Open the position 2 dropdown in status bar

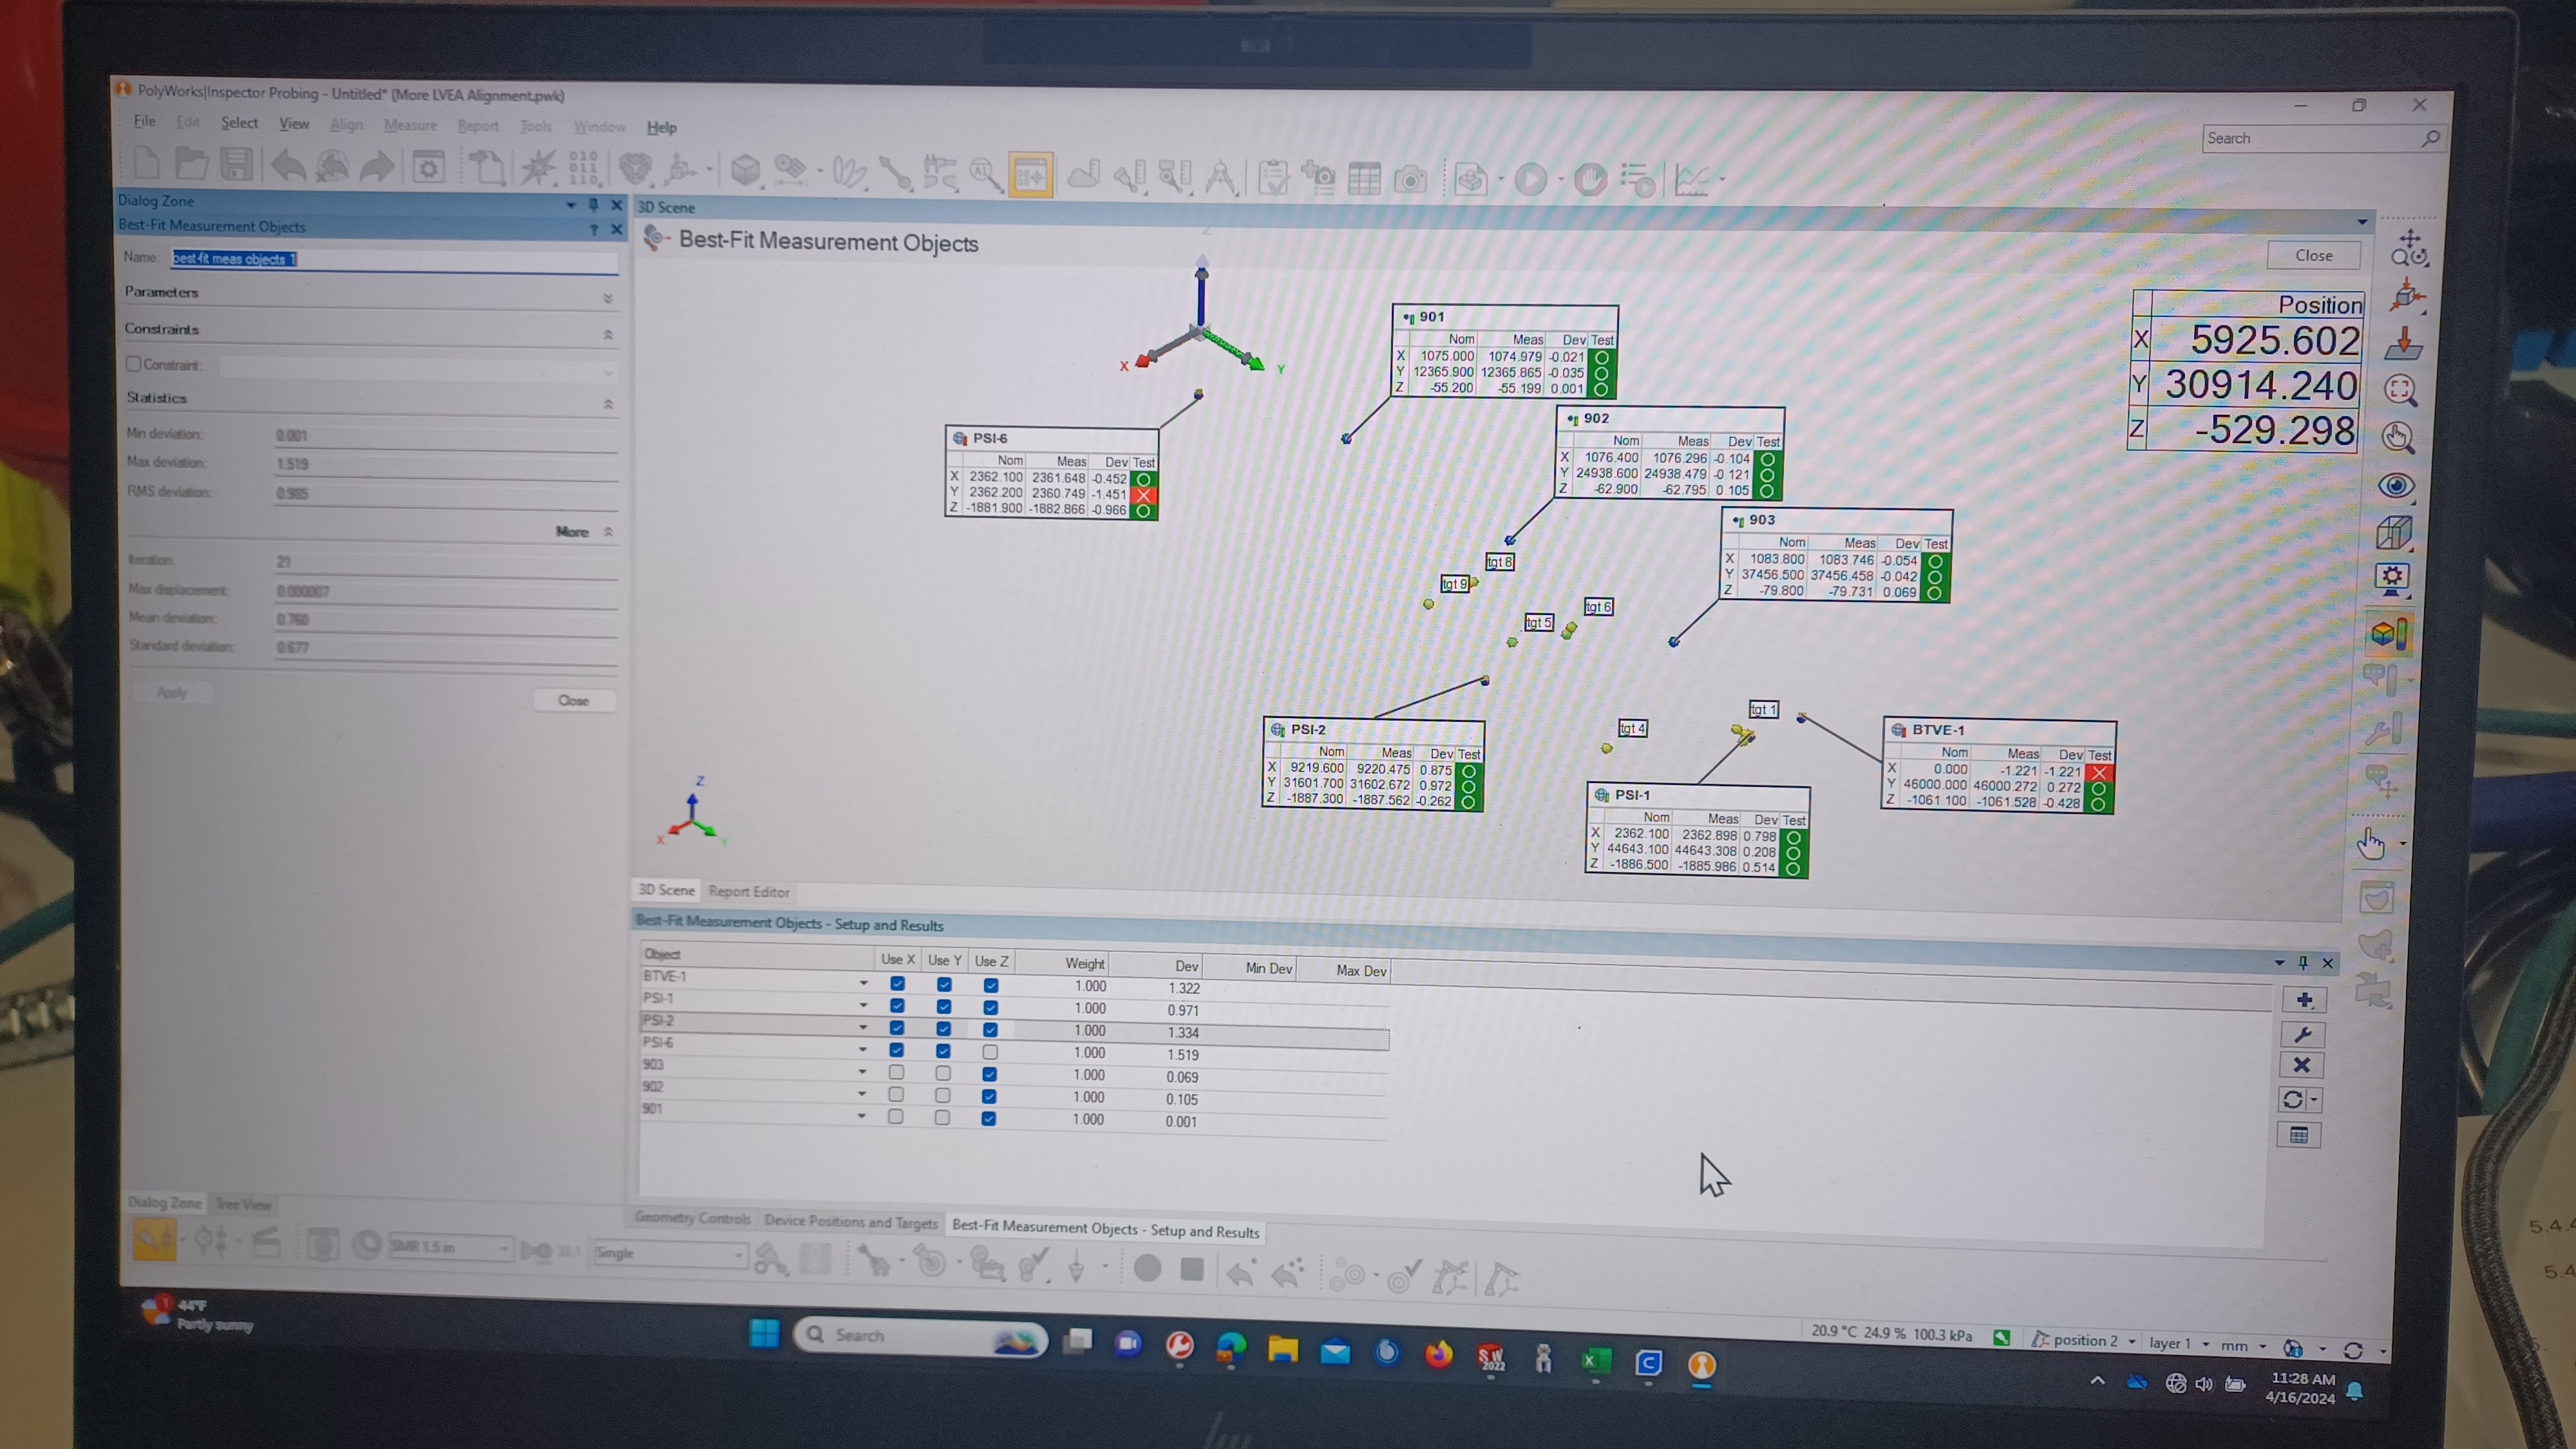coord(2132,1342)
